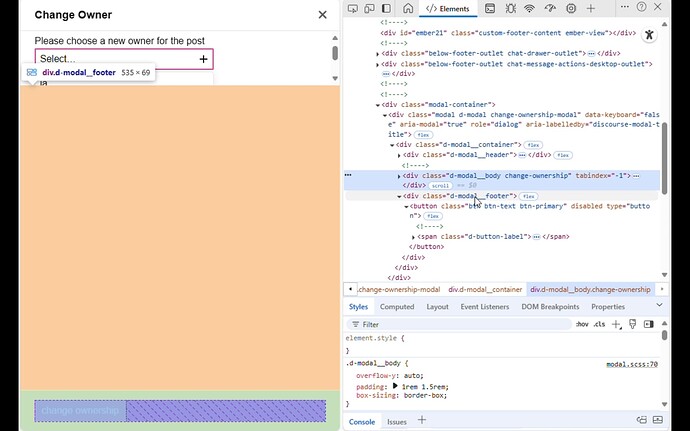690x431 pixels.
Task: Open row actions dots beside selected node
Action: (x=348, y=175)
